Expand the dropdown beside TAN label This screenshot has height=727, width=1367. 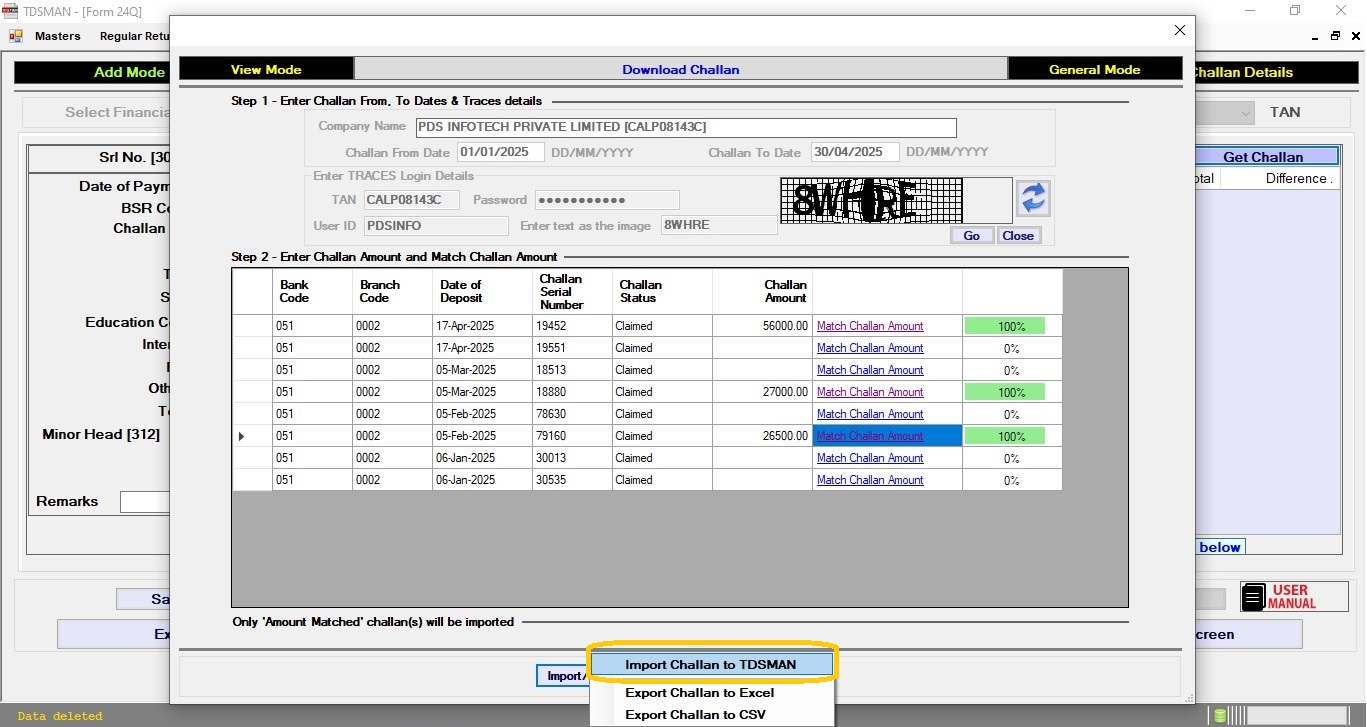[1245, 113]
